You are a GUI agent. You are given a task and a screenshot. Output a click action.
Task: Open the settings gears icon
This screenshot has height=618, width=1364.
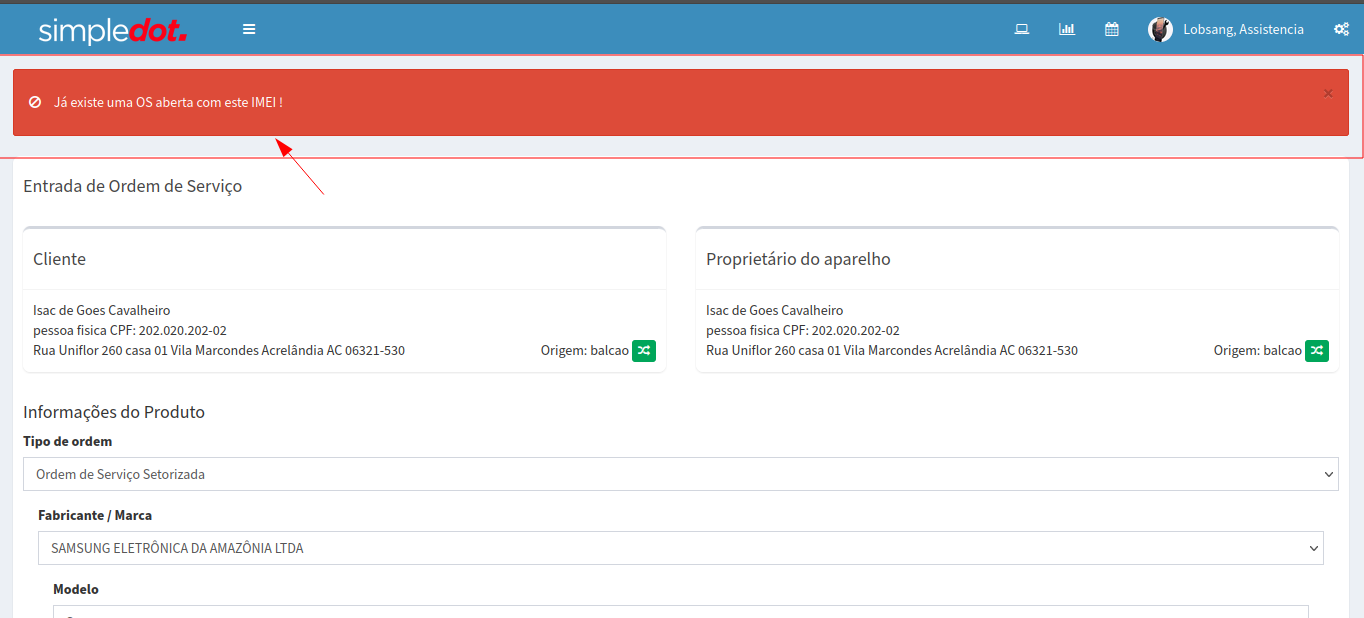coord(1341,29)
